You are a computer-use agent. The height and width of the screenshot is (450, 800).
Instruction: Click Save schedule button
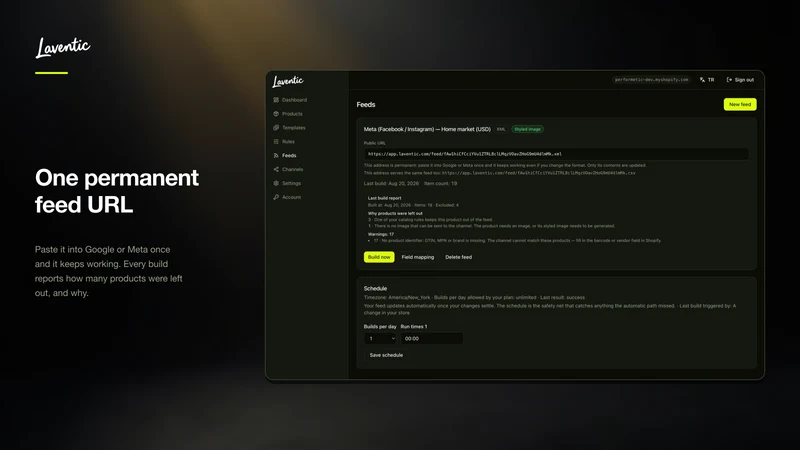386,355
